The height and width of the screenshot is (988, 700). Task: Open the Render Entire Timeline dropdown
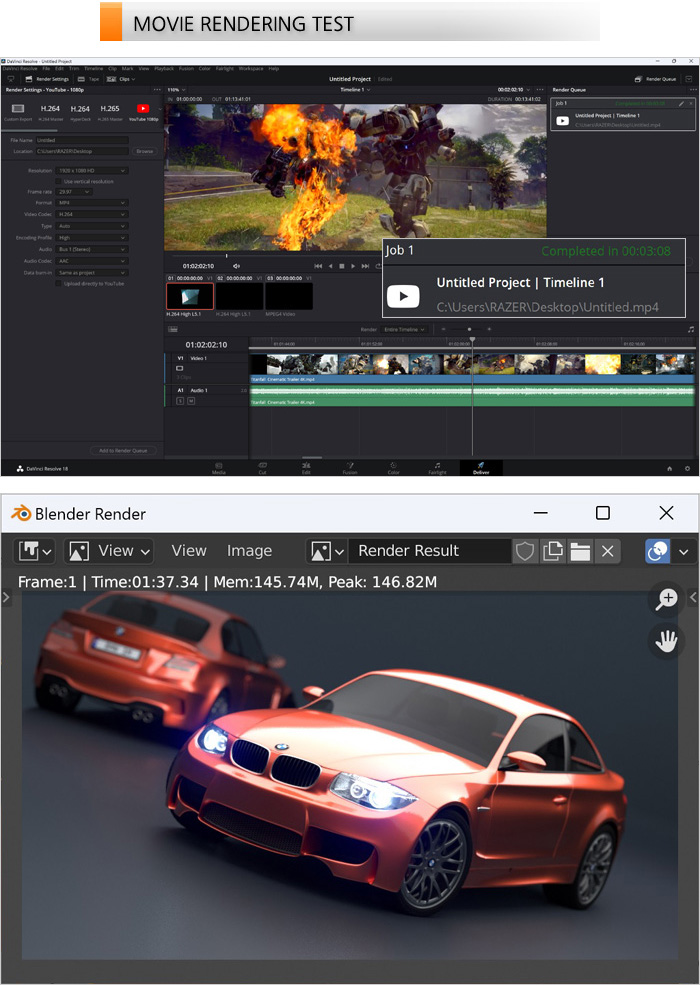[x=405, y=330]
